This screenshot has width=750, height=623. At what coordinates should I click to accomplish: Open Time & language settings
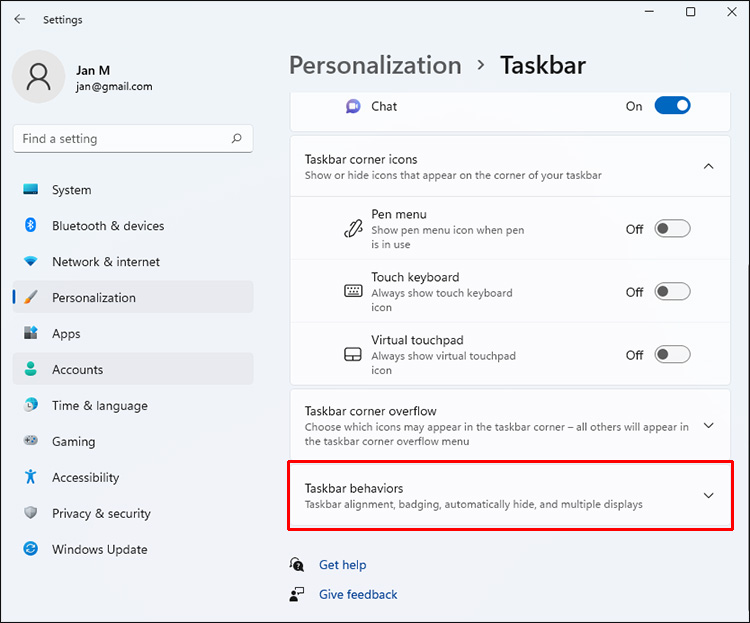click(99, 406)
